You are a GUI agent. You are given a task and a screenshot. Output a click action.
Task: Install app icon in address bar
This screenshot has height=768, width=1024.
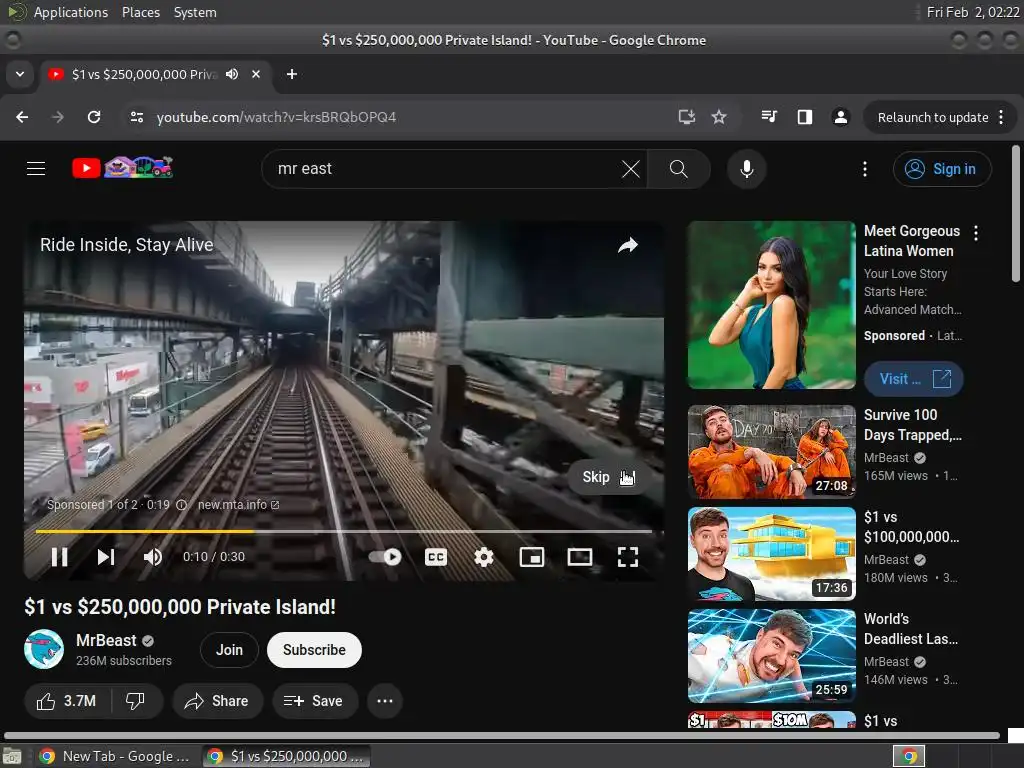[686, 117]
